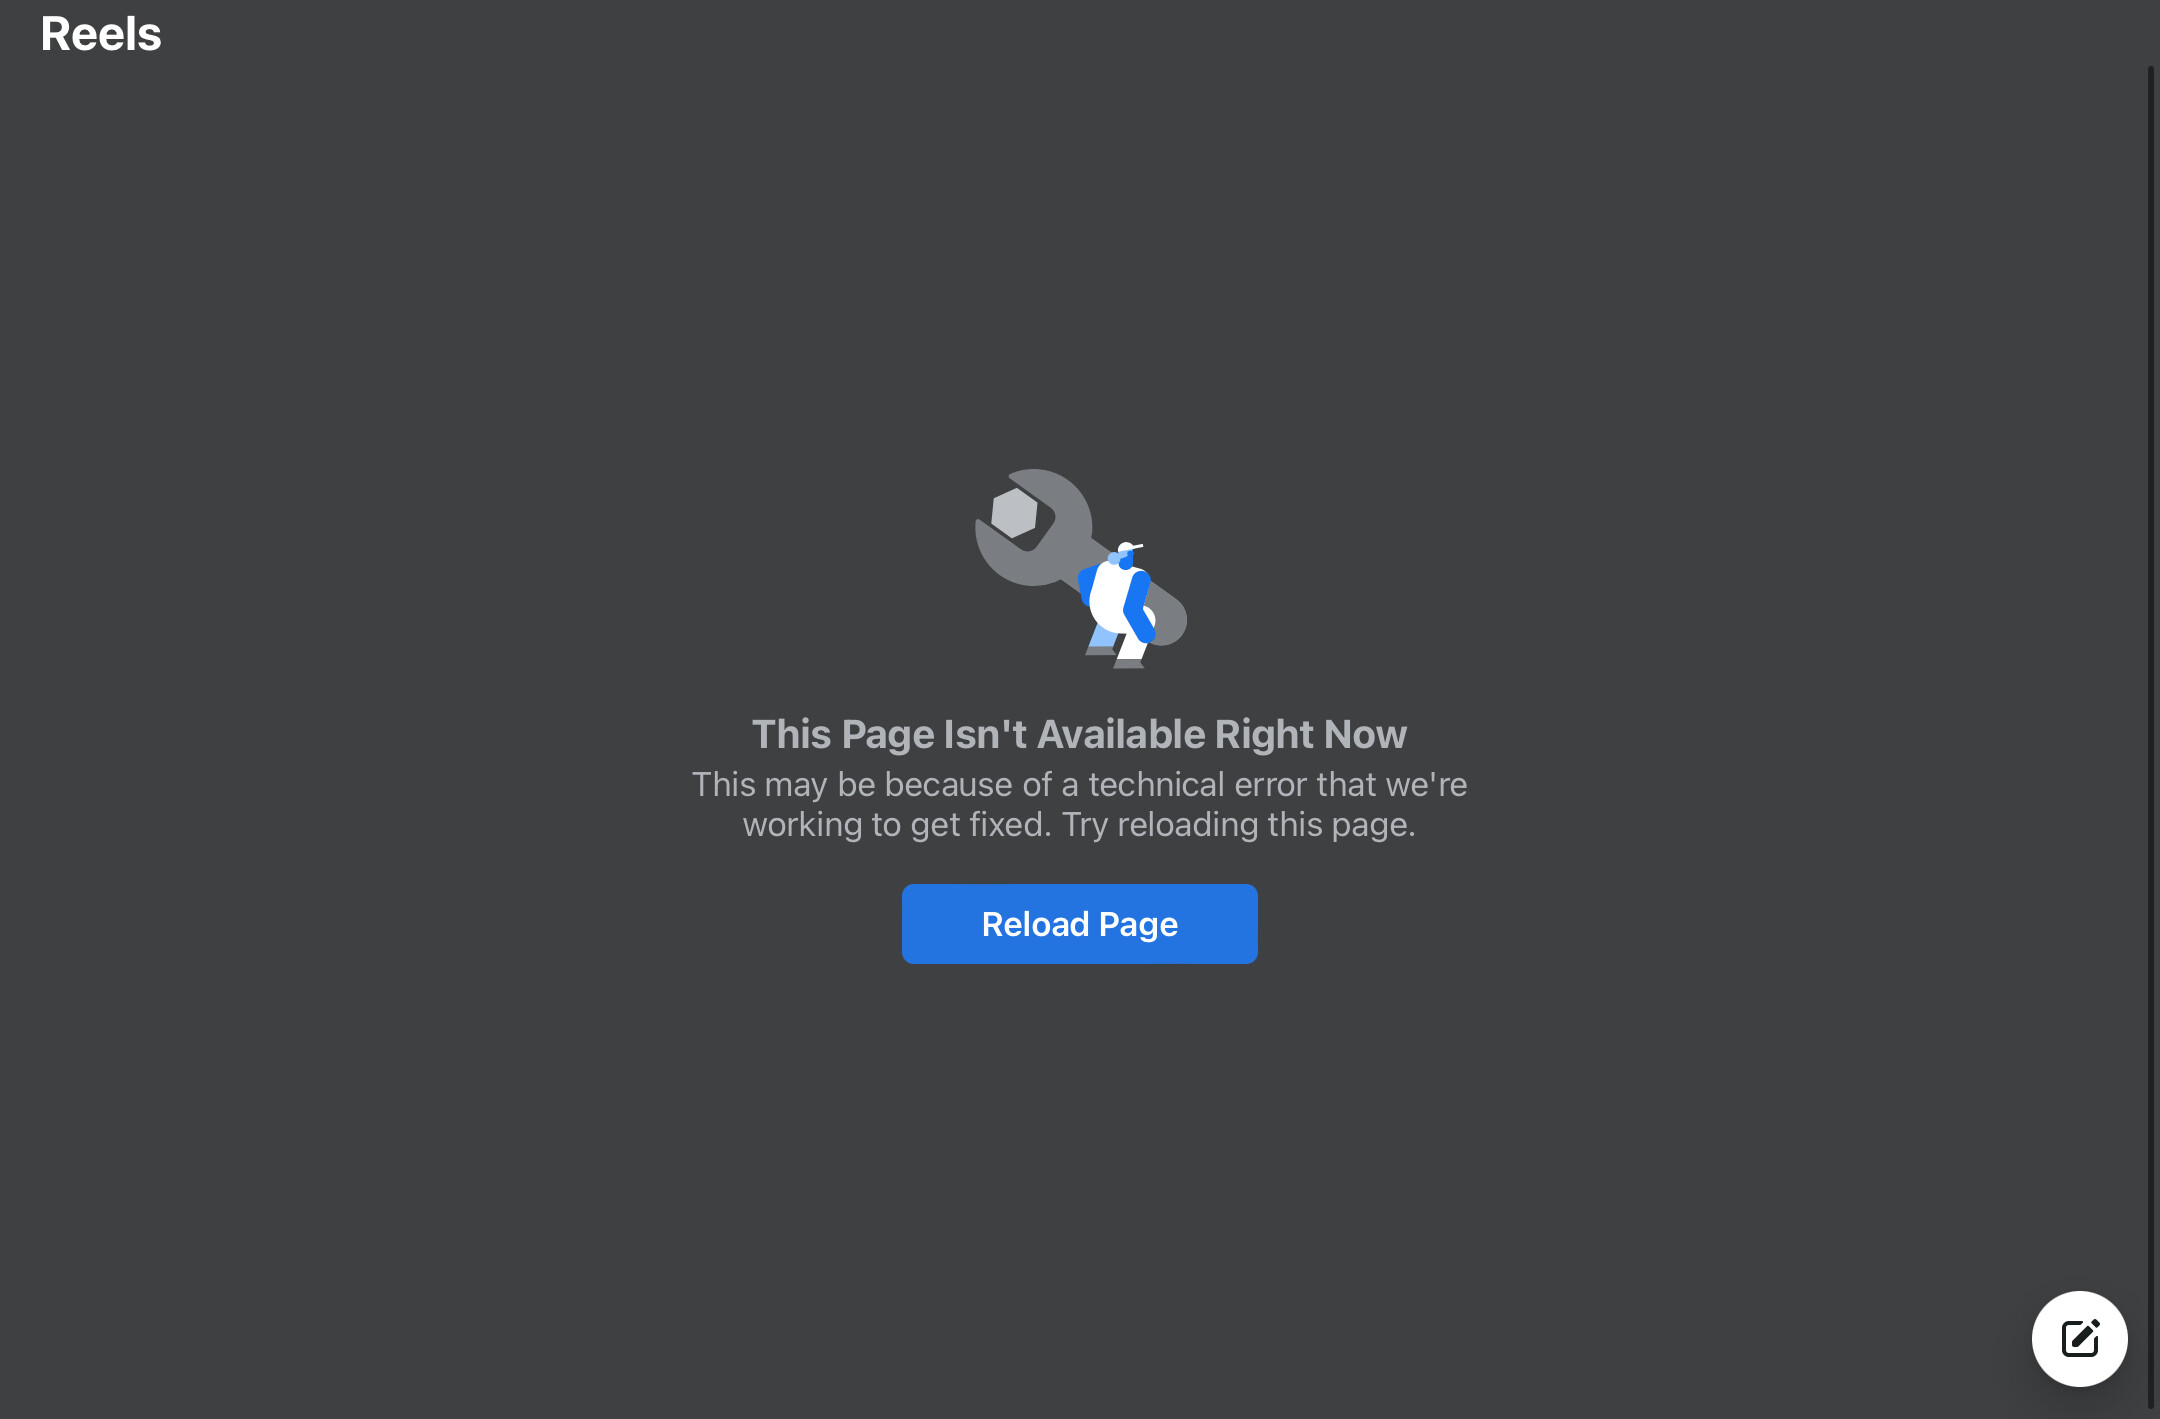Click the vertical scrollbar on the right edge
Viewport: 2160px width, 1419px height.
pyautogui.click(x=2151, y=738)
